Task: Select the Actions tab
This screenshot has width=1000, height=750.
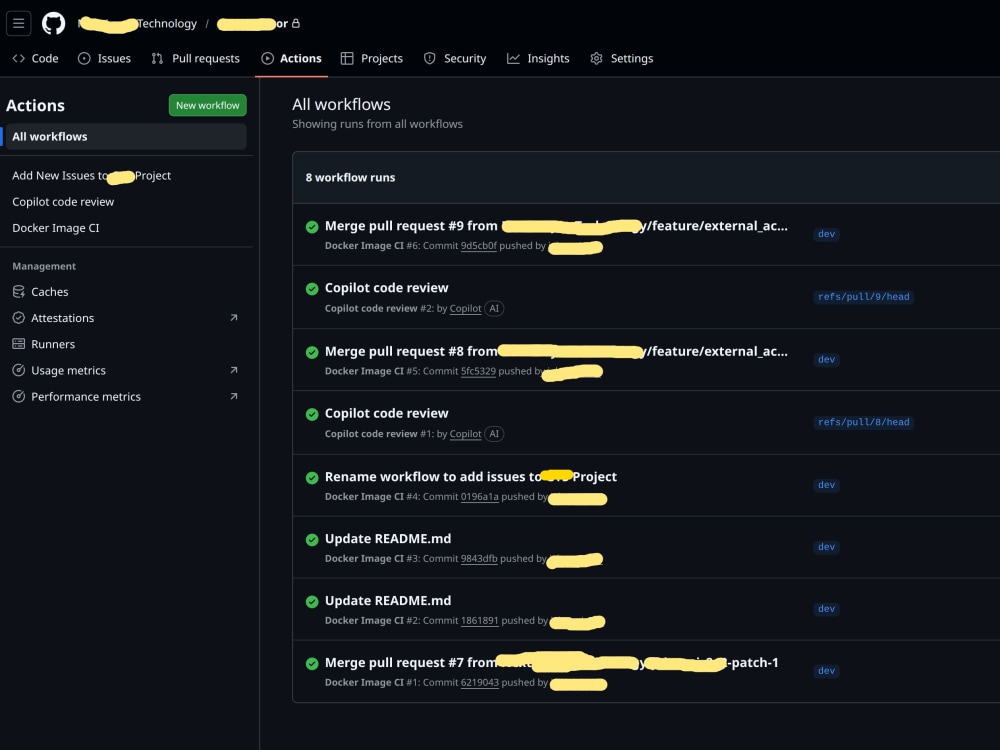Action: pyautogui.click(x=291, y=59)
